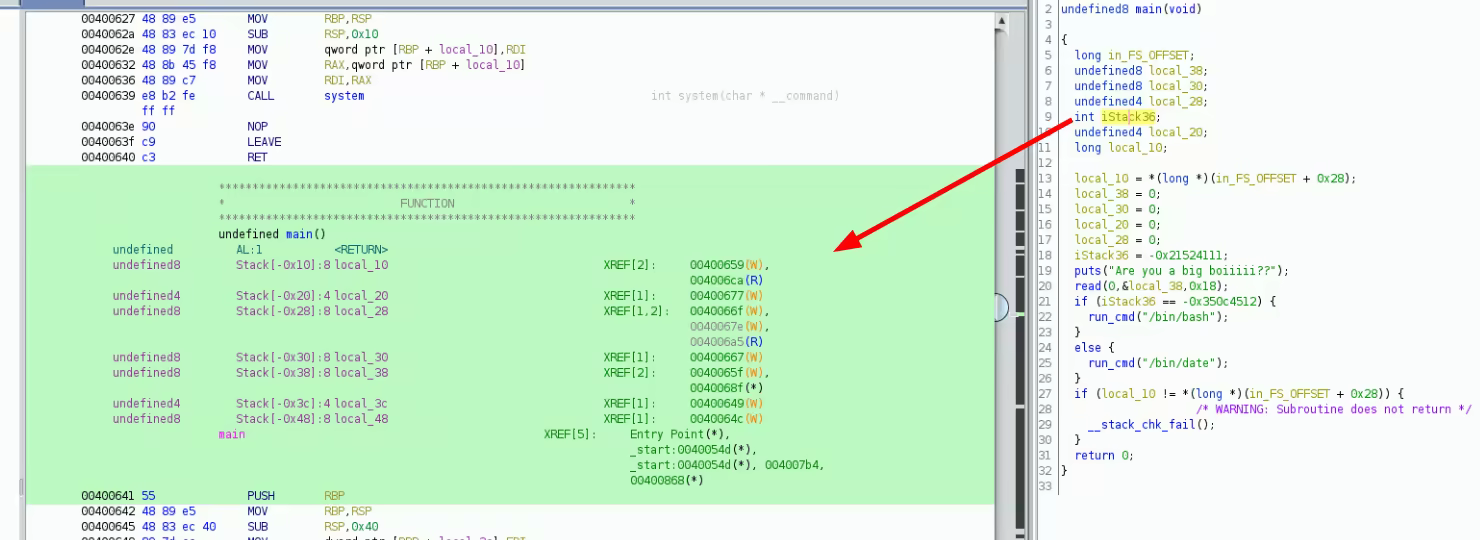This screenshot has width=1480, height=540.
Task: Select the puts function call in decompiler
Action: pyautogui.click(x=1088, y=271)
